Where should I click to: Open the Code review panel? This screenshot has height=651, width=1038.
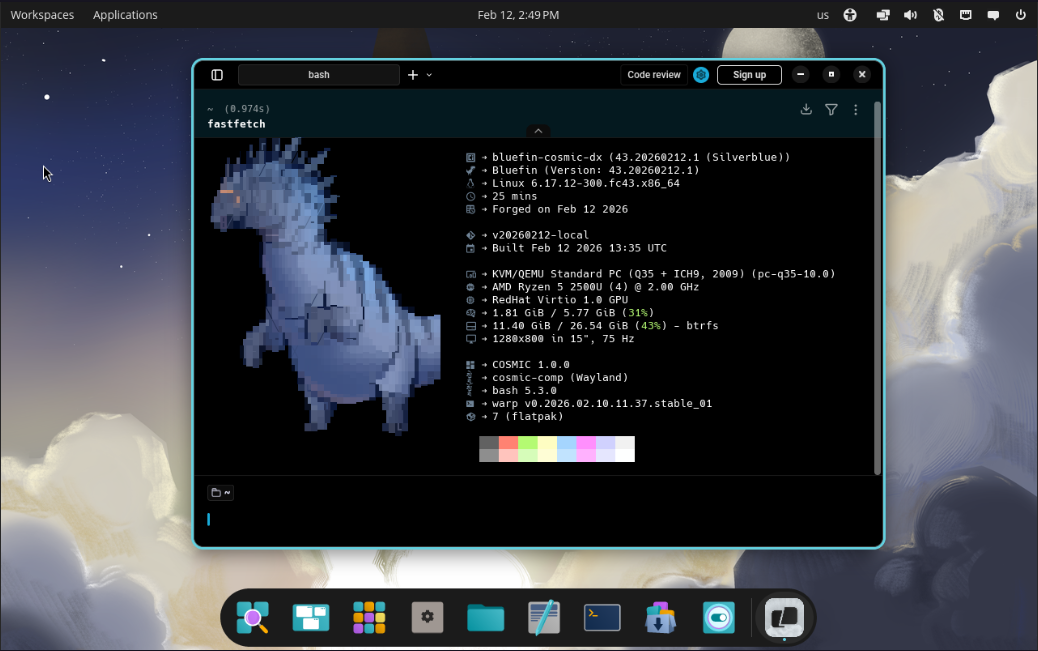tap(653, 75)
